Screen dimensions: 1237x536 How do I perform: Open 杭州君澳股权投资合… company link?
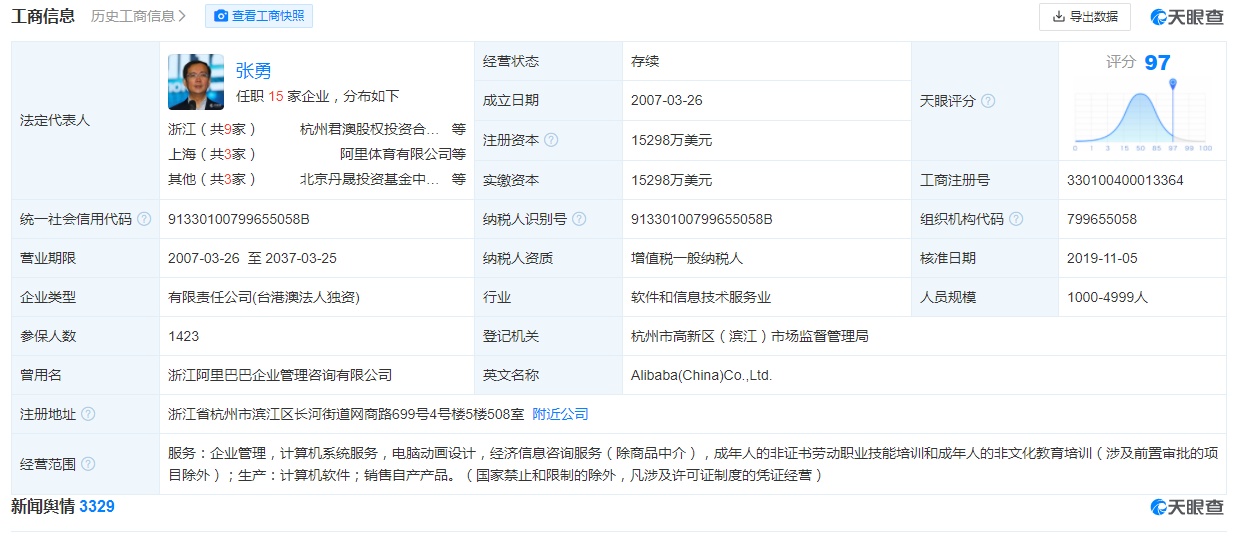click(x=370, y=129)
